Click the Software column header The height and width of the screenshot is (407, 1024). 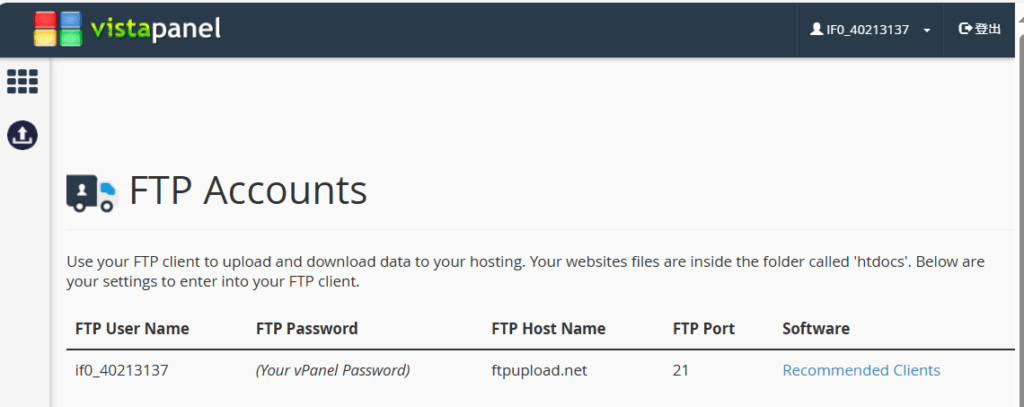click(x=816, y=328)
